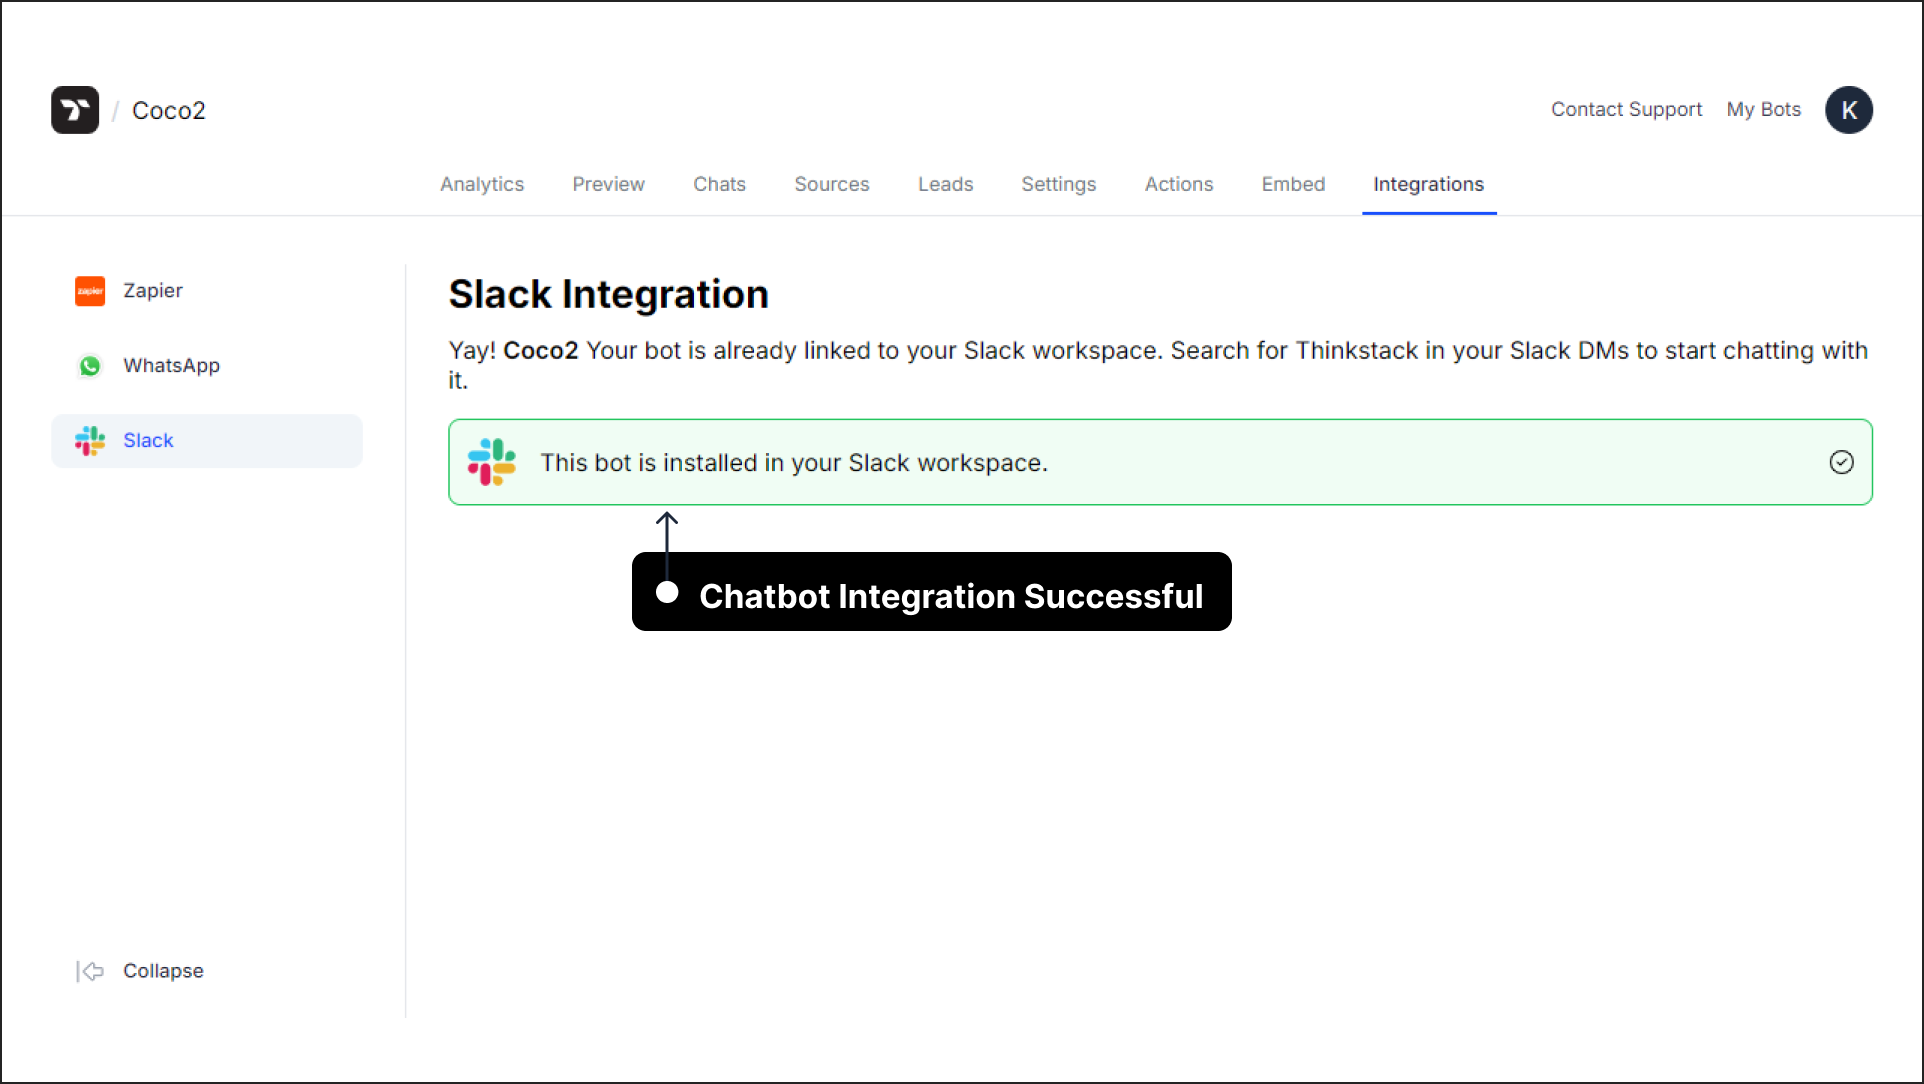Click Contact Support link
The width and height of the screenshot is (1924, 1084).
pos(1625,110)
